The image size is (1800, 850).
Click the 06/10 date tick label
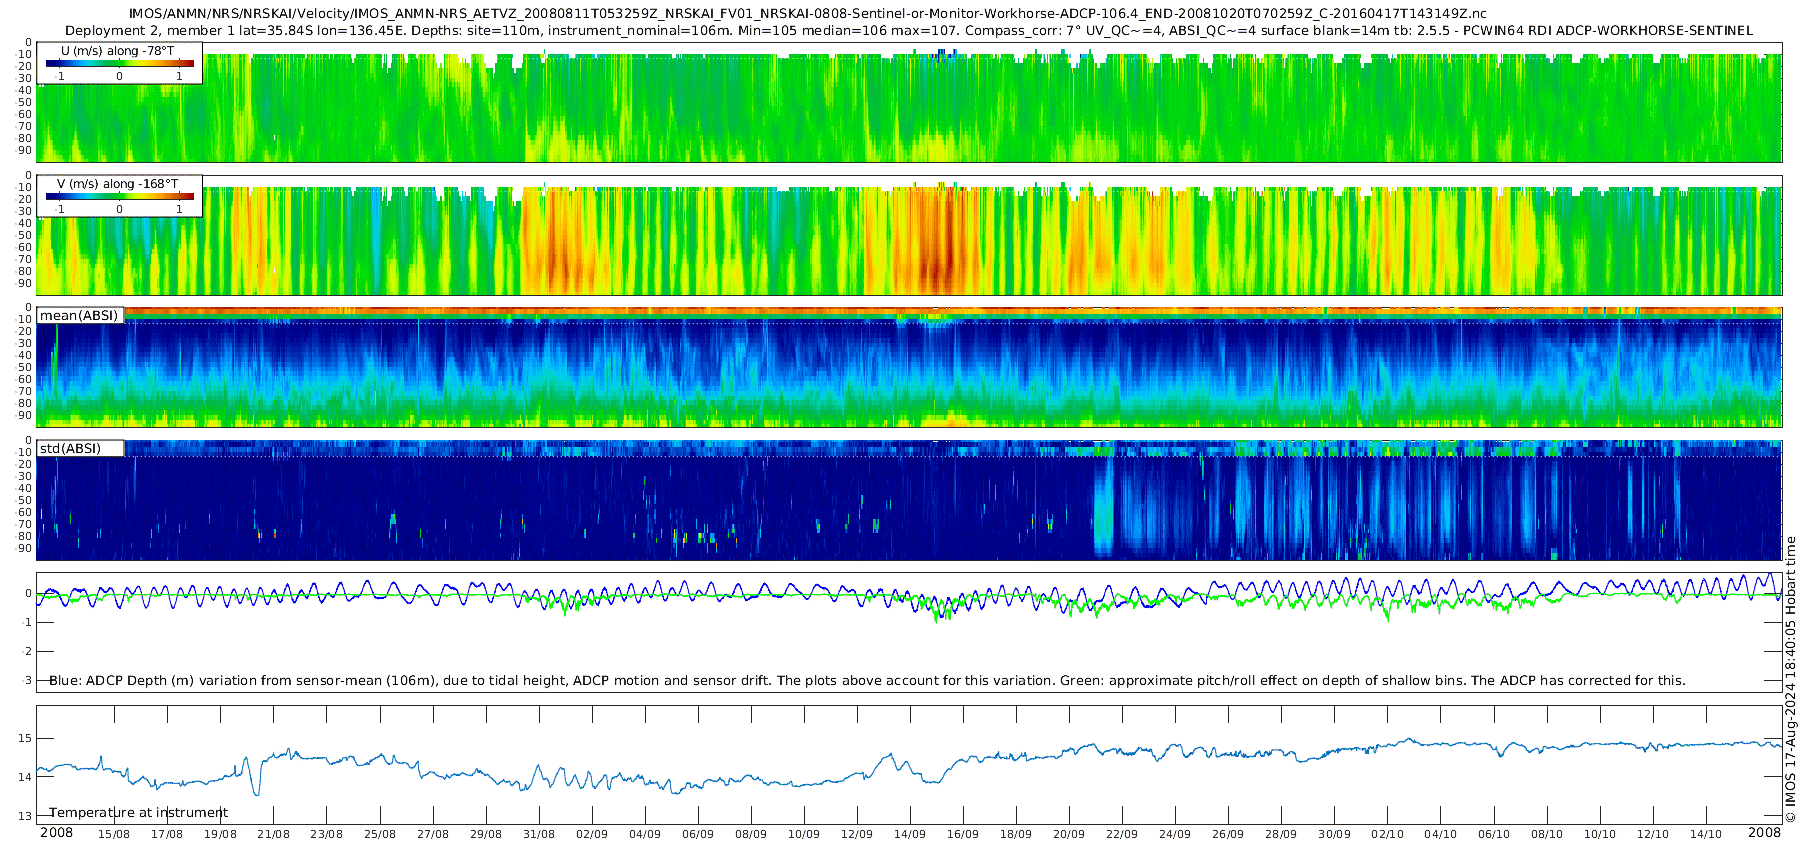click(x=1493, y=834)
